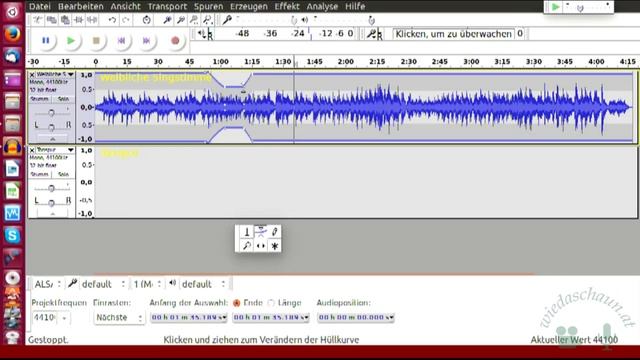Open the Effekt menu
This screenshot has width=640, height=360.
(x=287, y=6)
